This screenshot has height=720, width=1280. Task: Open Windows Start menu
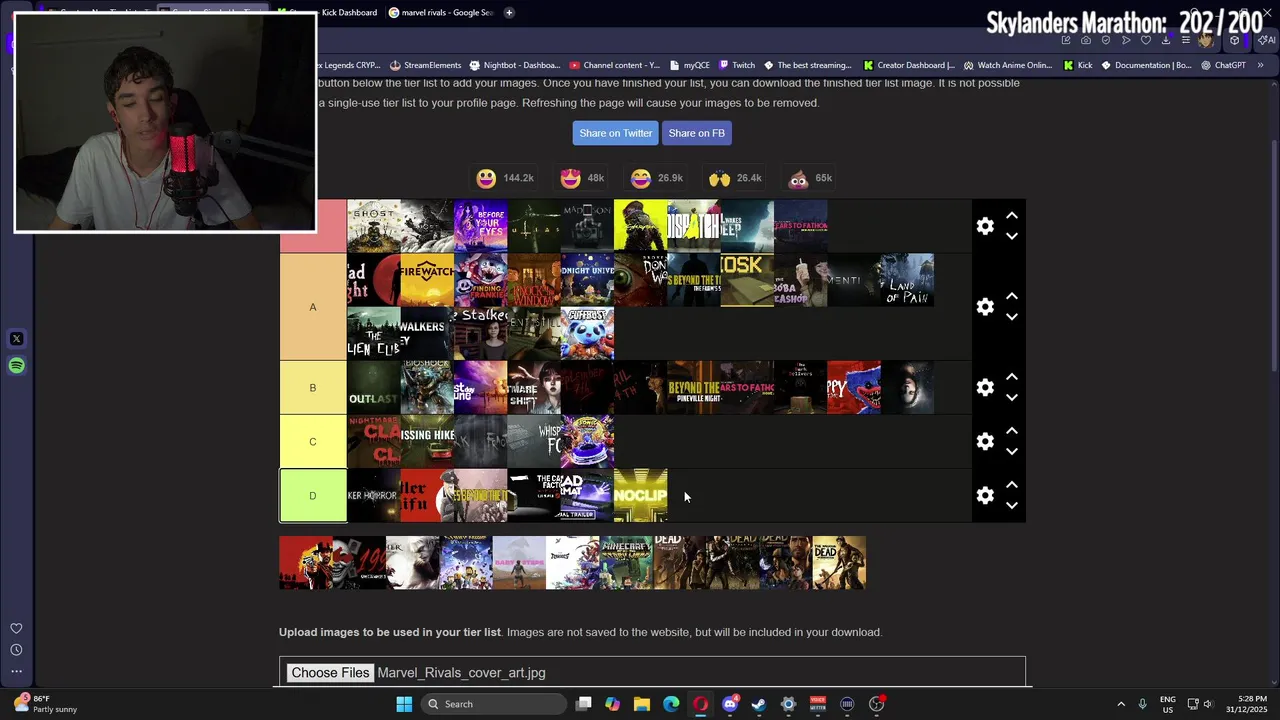404,704
